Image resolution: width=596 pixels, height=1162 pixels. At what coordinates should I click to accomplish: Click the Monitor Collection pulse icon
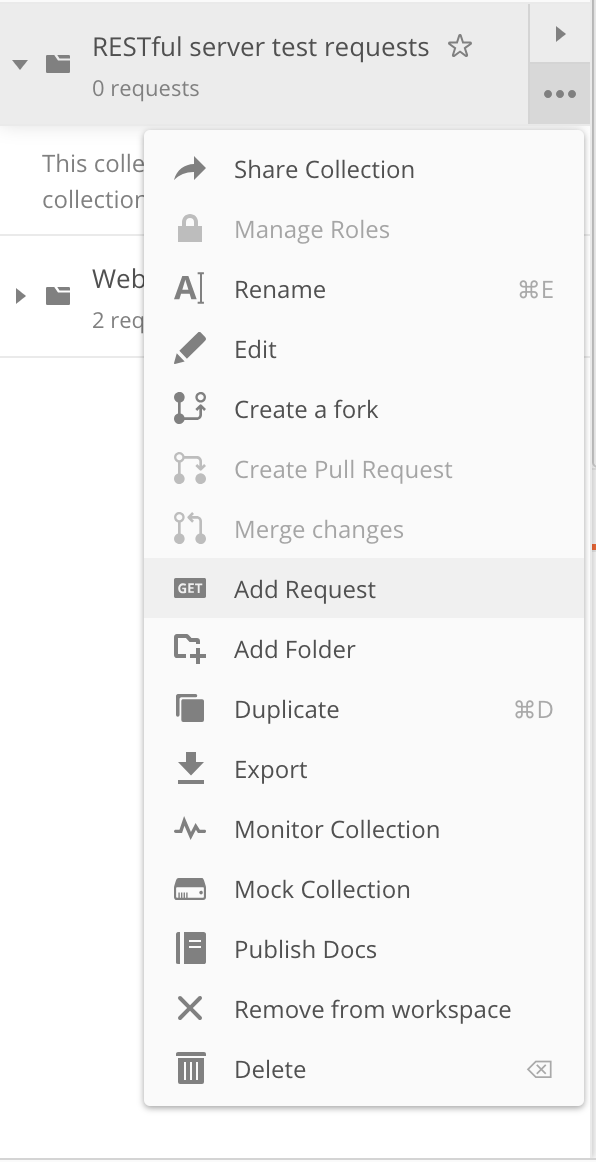point(190,829)
